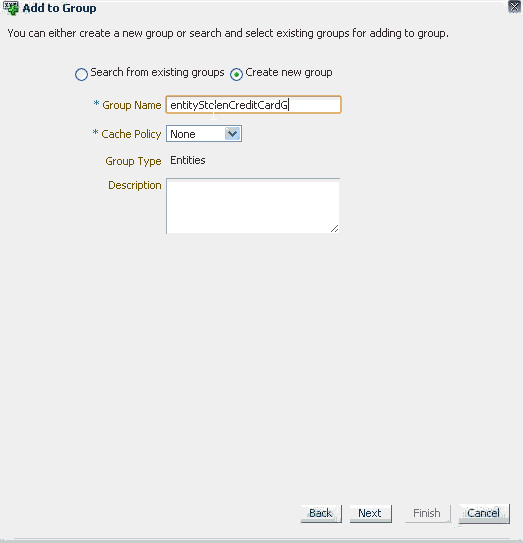Image resolution: width=523 pixels, height=543 pixels.
Task: Click the Description field label
Action: 135,185
